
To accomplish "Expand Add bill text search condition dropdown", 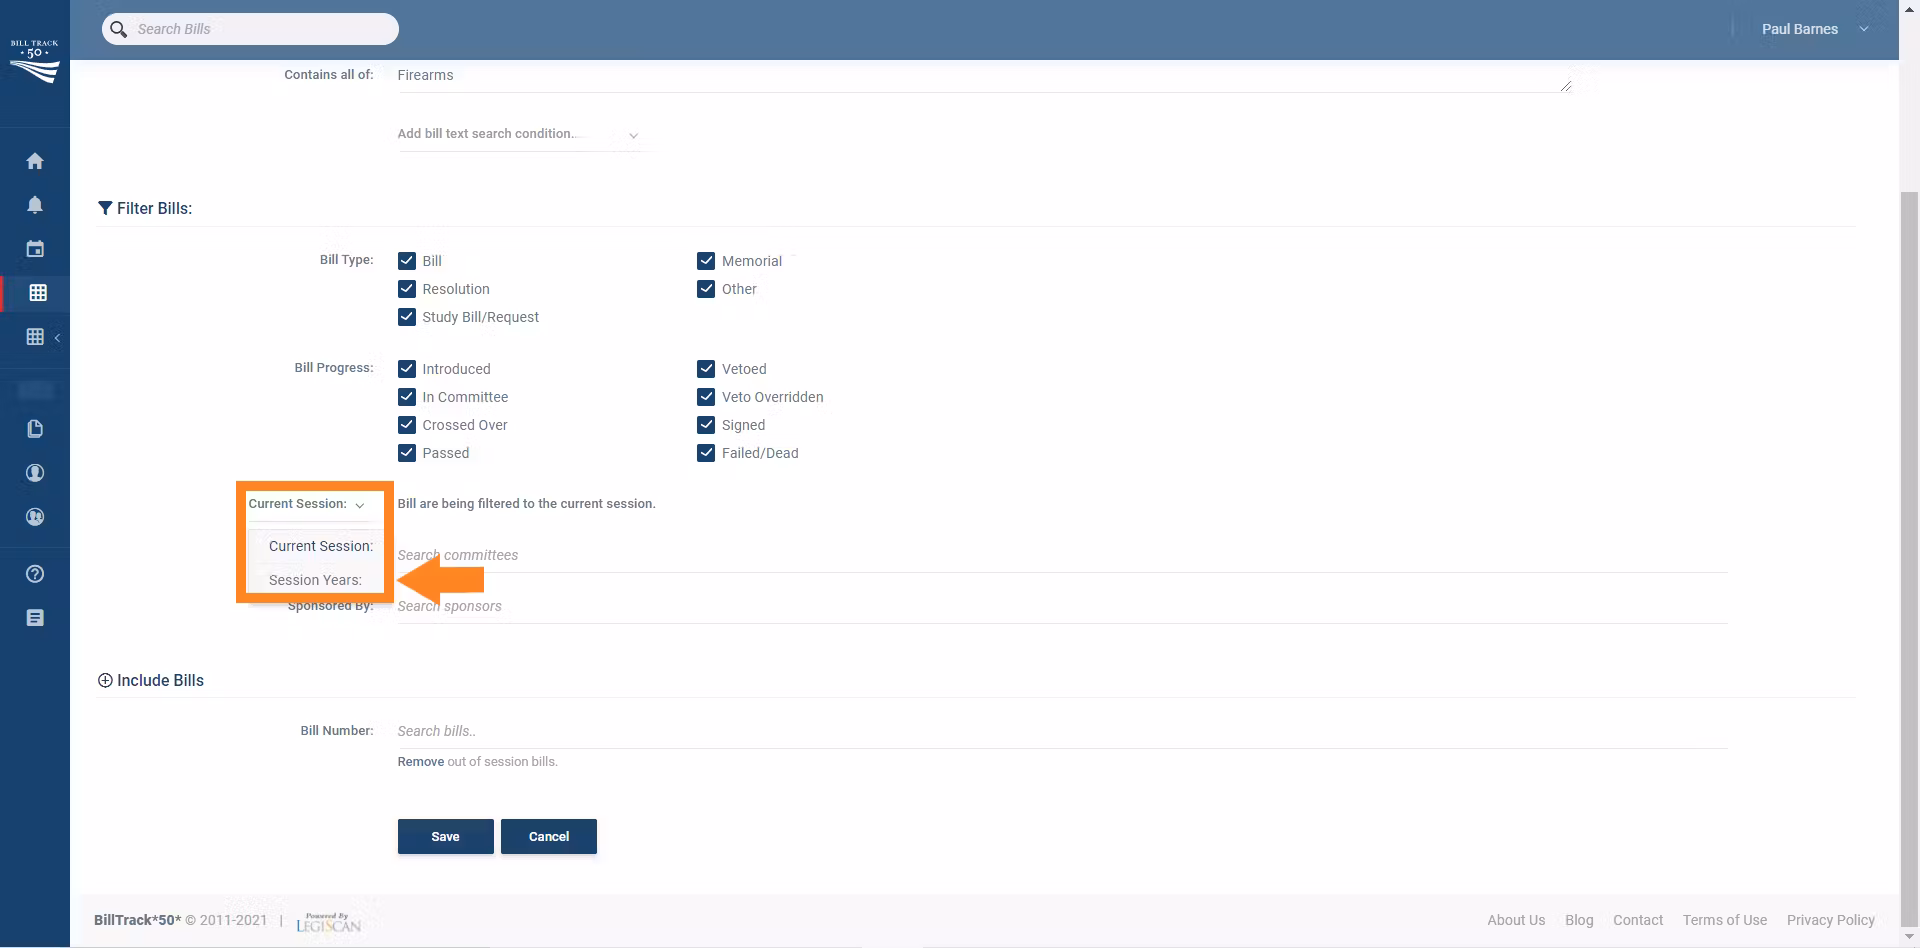I will coord(518,134).
